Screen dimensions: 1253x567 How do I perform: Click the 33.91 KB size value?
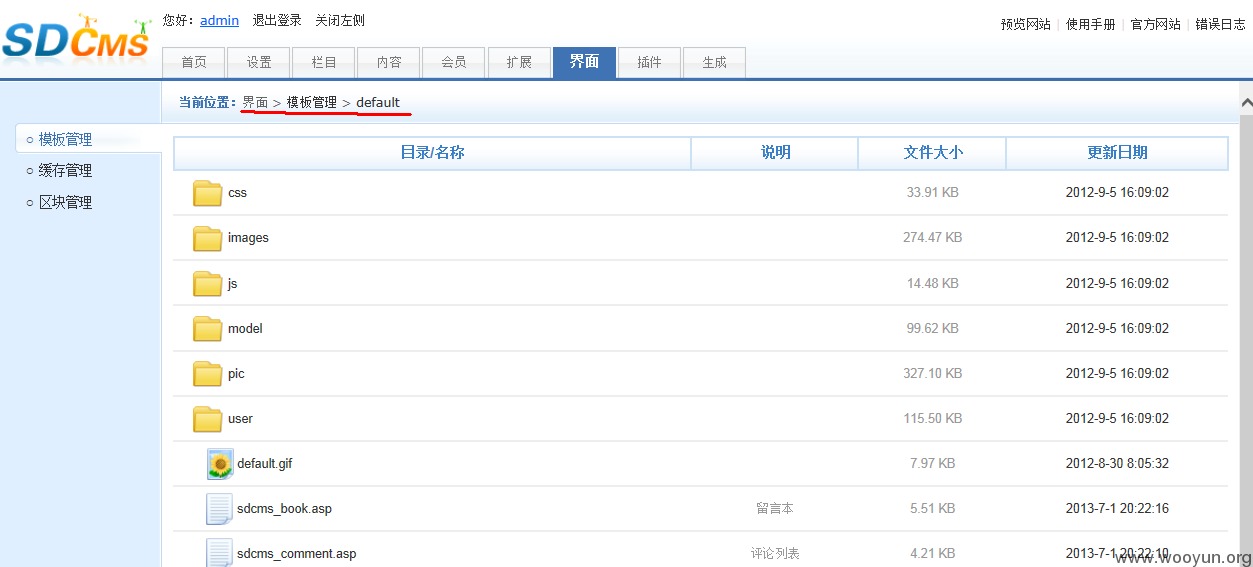point(932,193)
